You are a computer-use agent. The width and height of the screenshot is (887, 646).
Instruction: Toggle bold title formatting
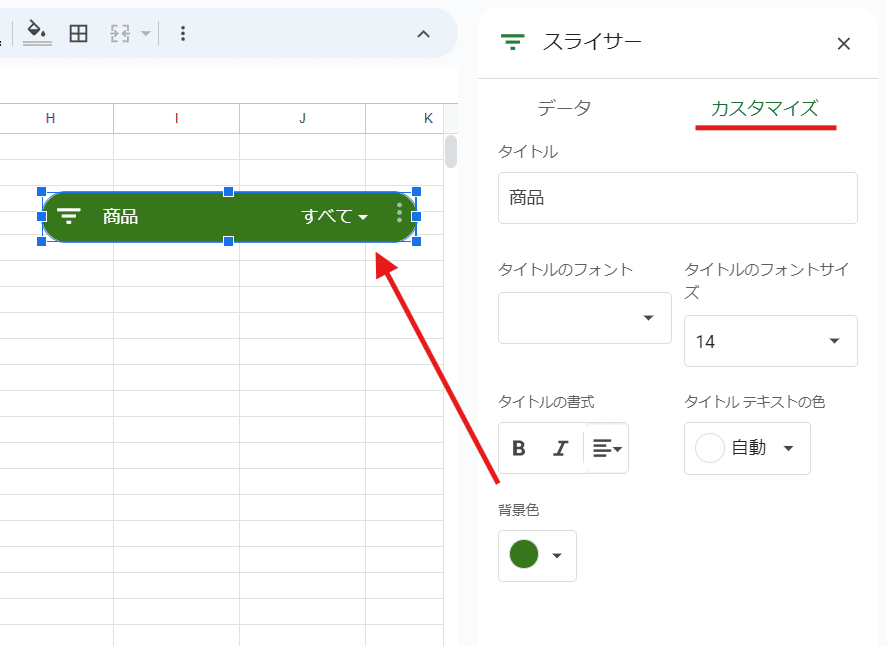[x=519, y=448]
